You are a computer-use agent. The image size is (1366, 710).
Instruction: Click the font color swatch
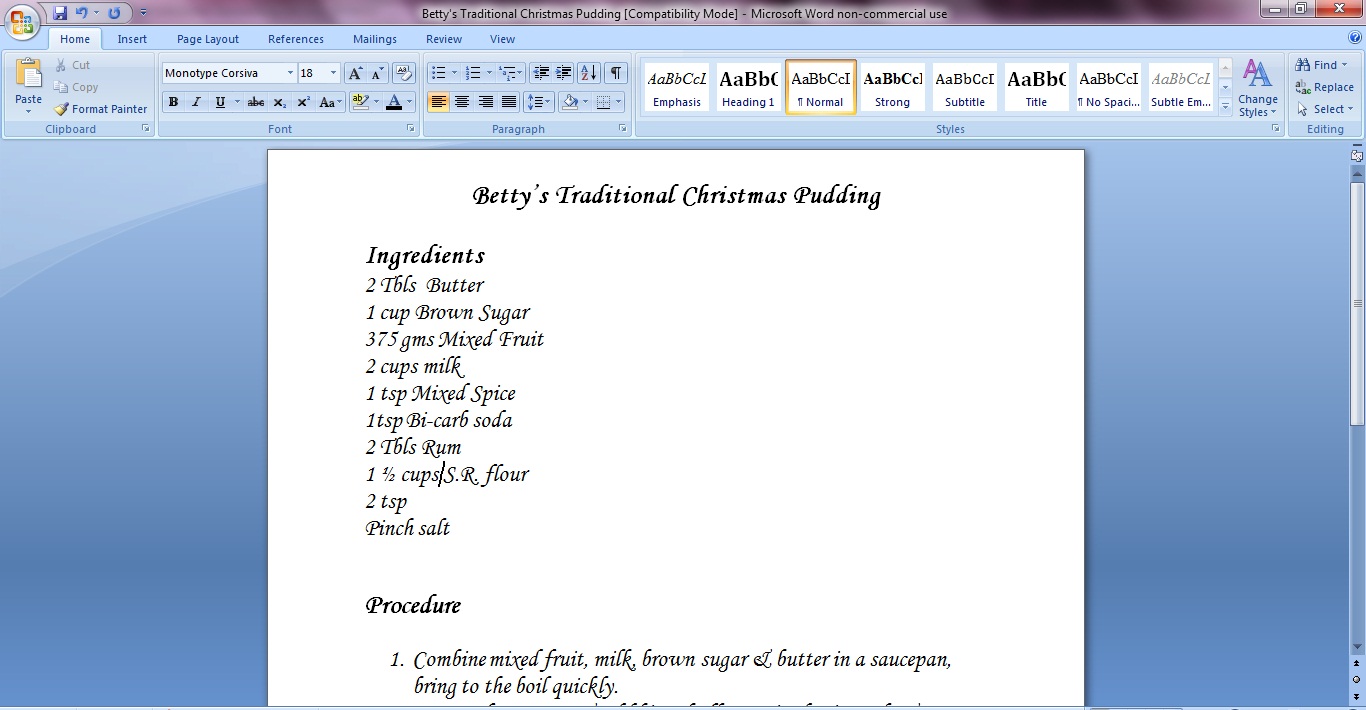point(394,102)
